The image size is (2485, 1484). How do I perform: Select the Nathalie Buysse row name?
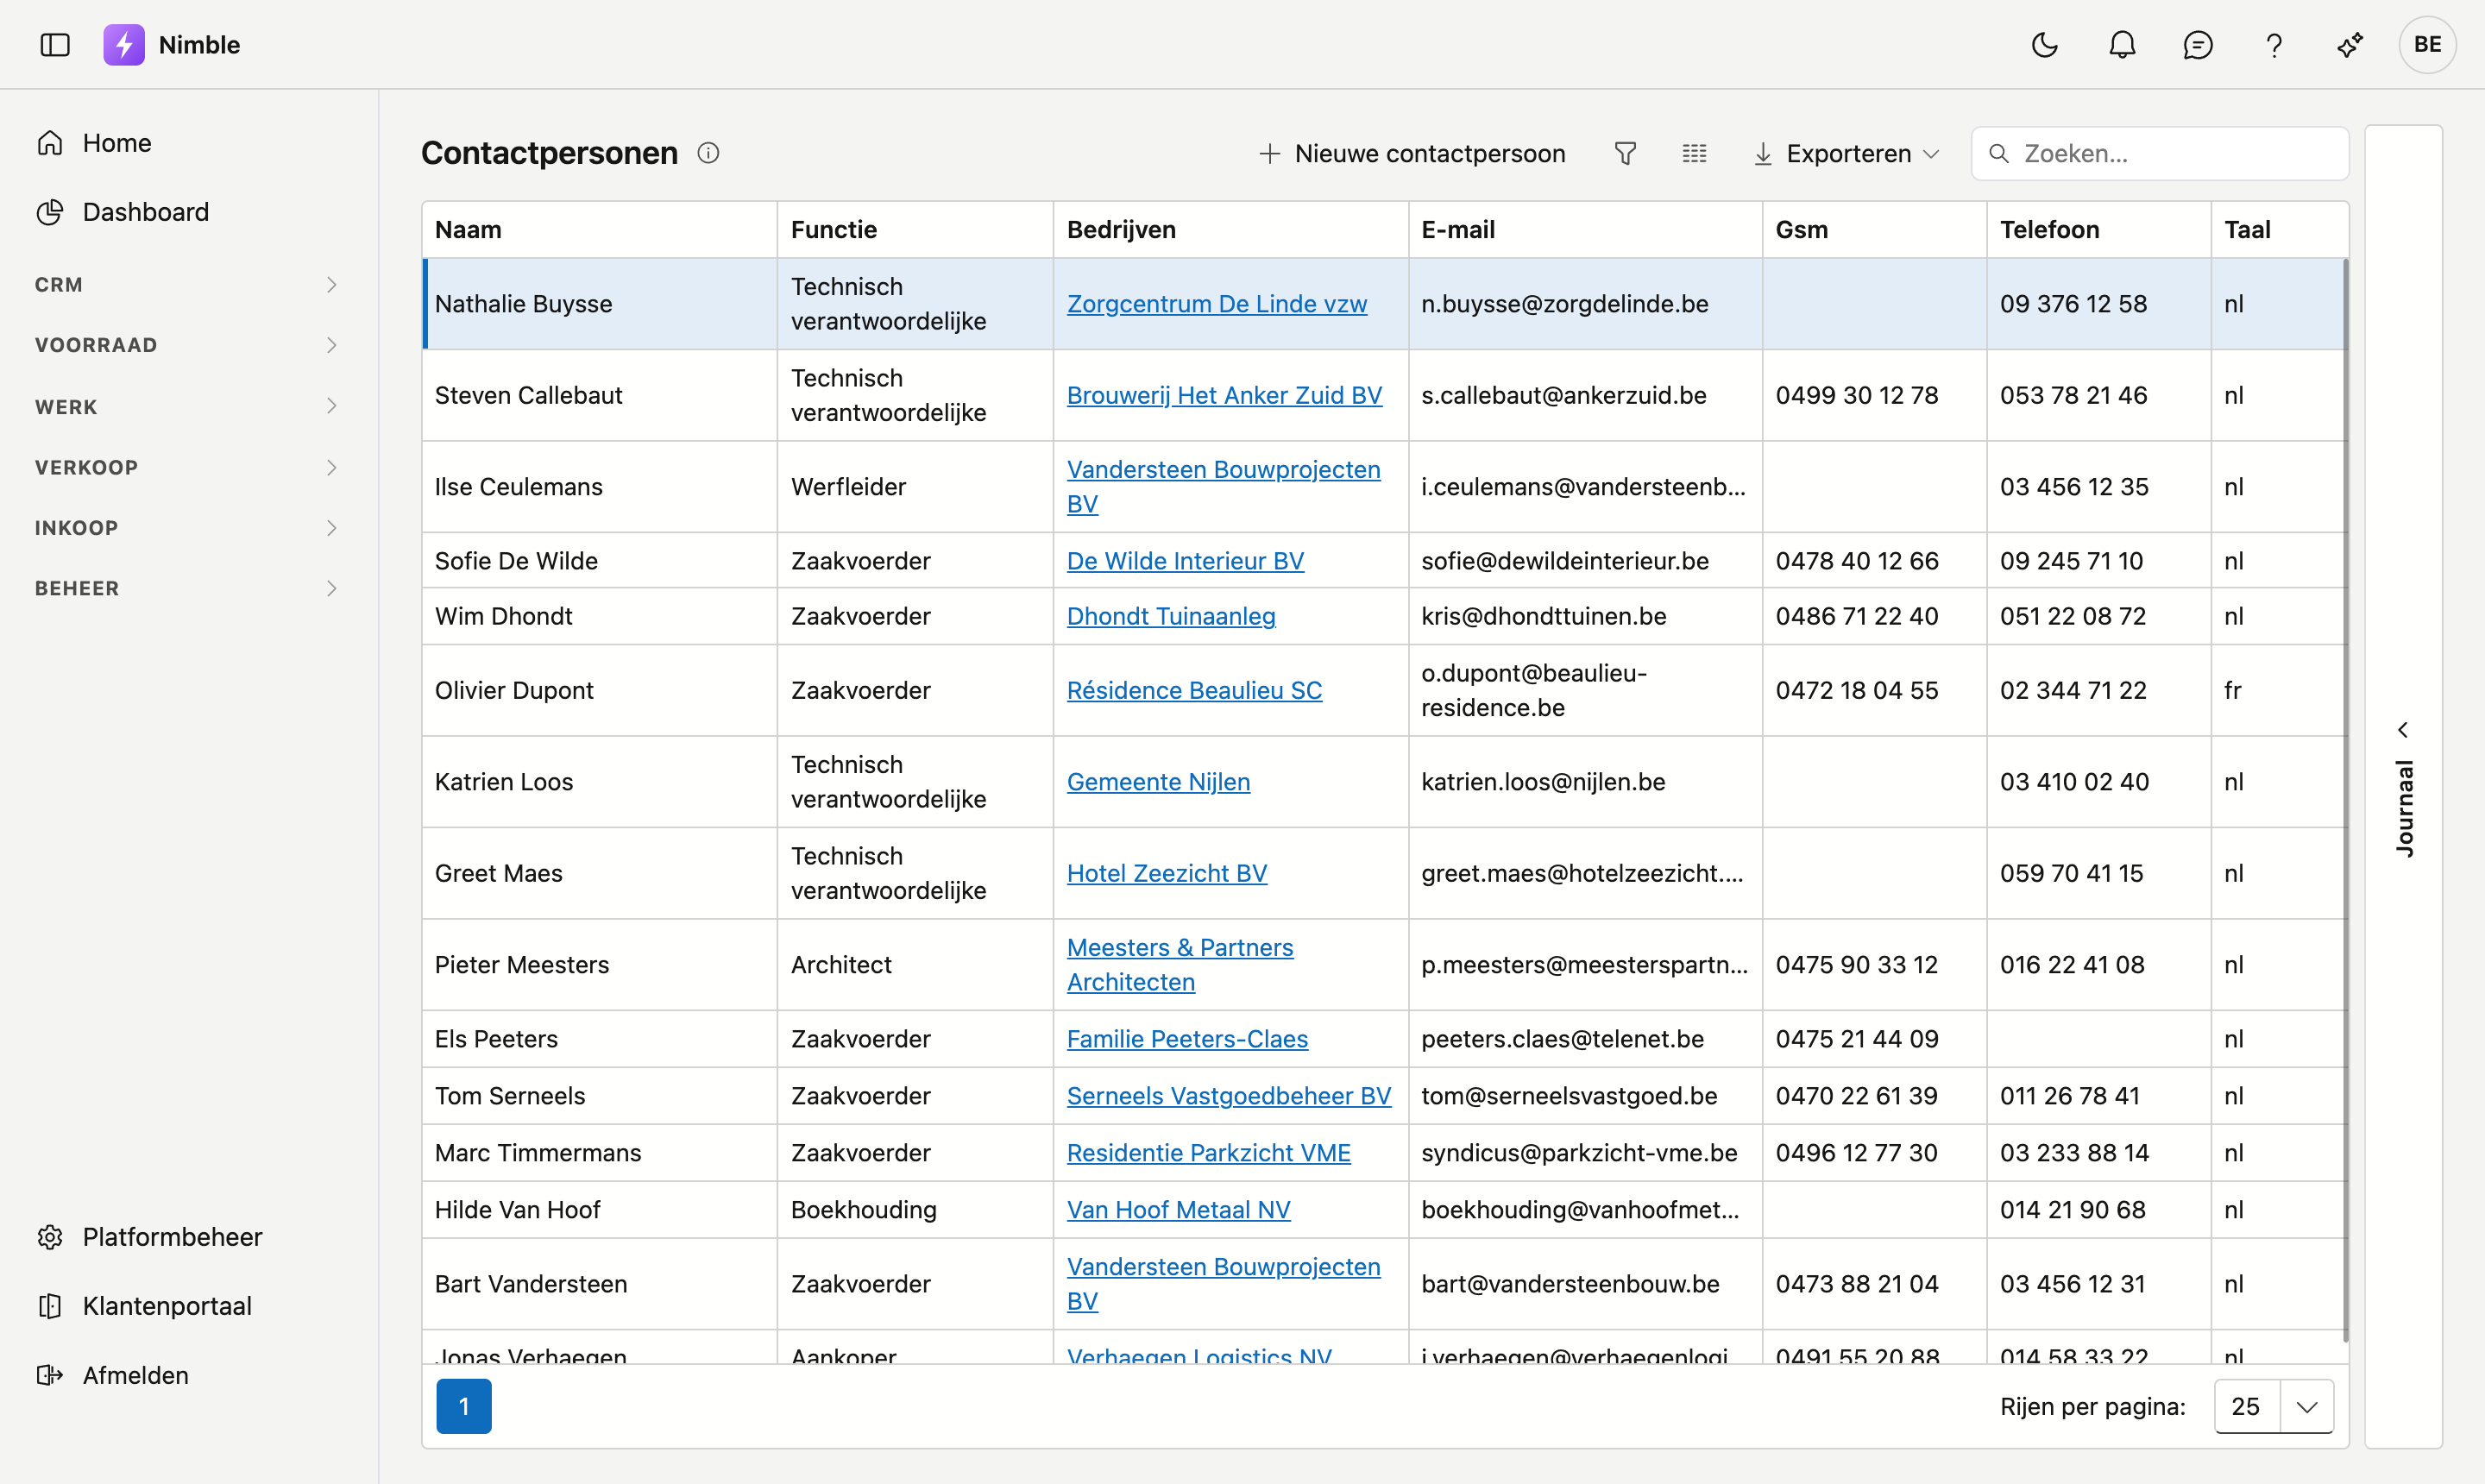[x=523, y=304]
